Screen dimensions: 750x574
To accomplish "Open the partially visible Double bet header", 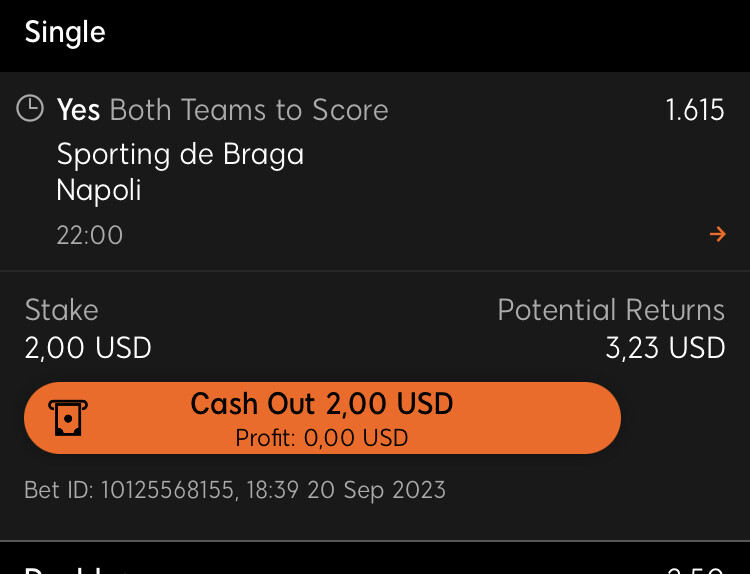I will [77, 569].
